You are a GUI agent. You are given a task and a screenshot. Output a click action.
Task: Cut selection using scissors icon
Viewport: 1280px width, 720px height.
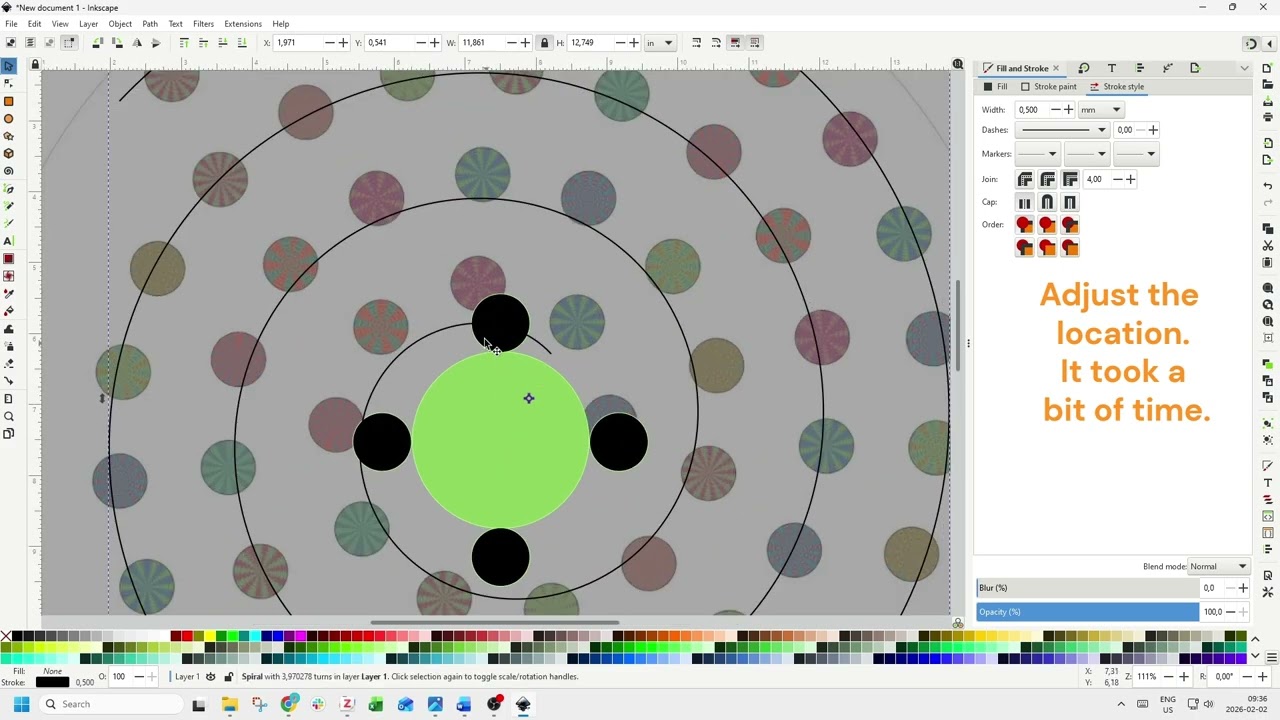coord(1268,246)
